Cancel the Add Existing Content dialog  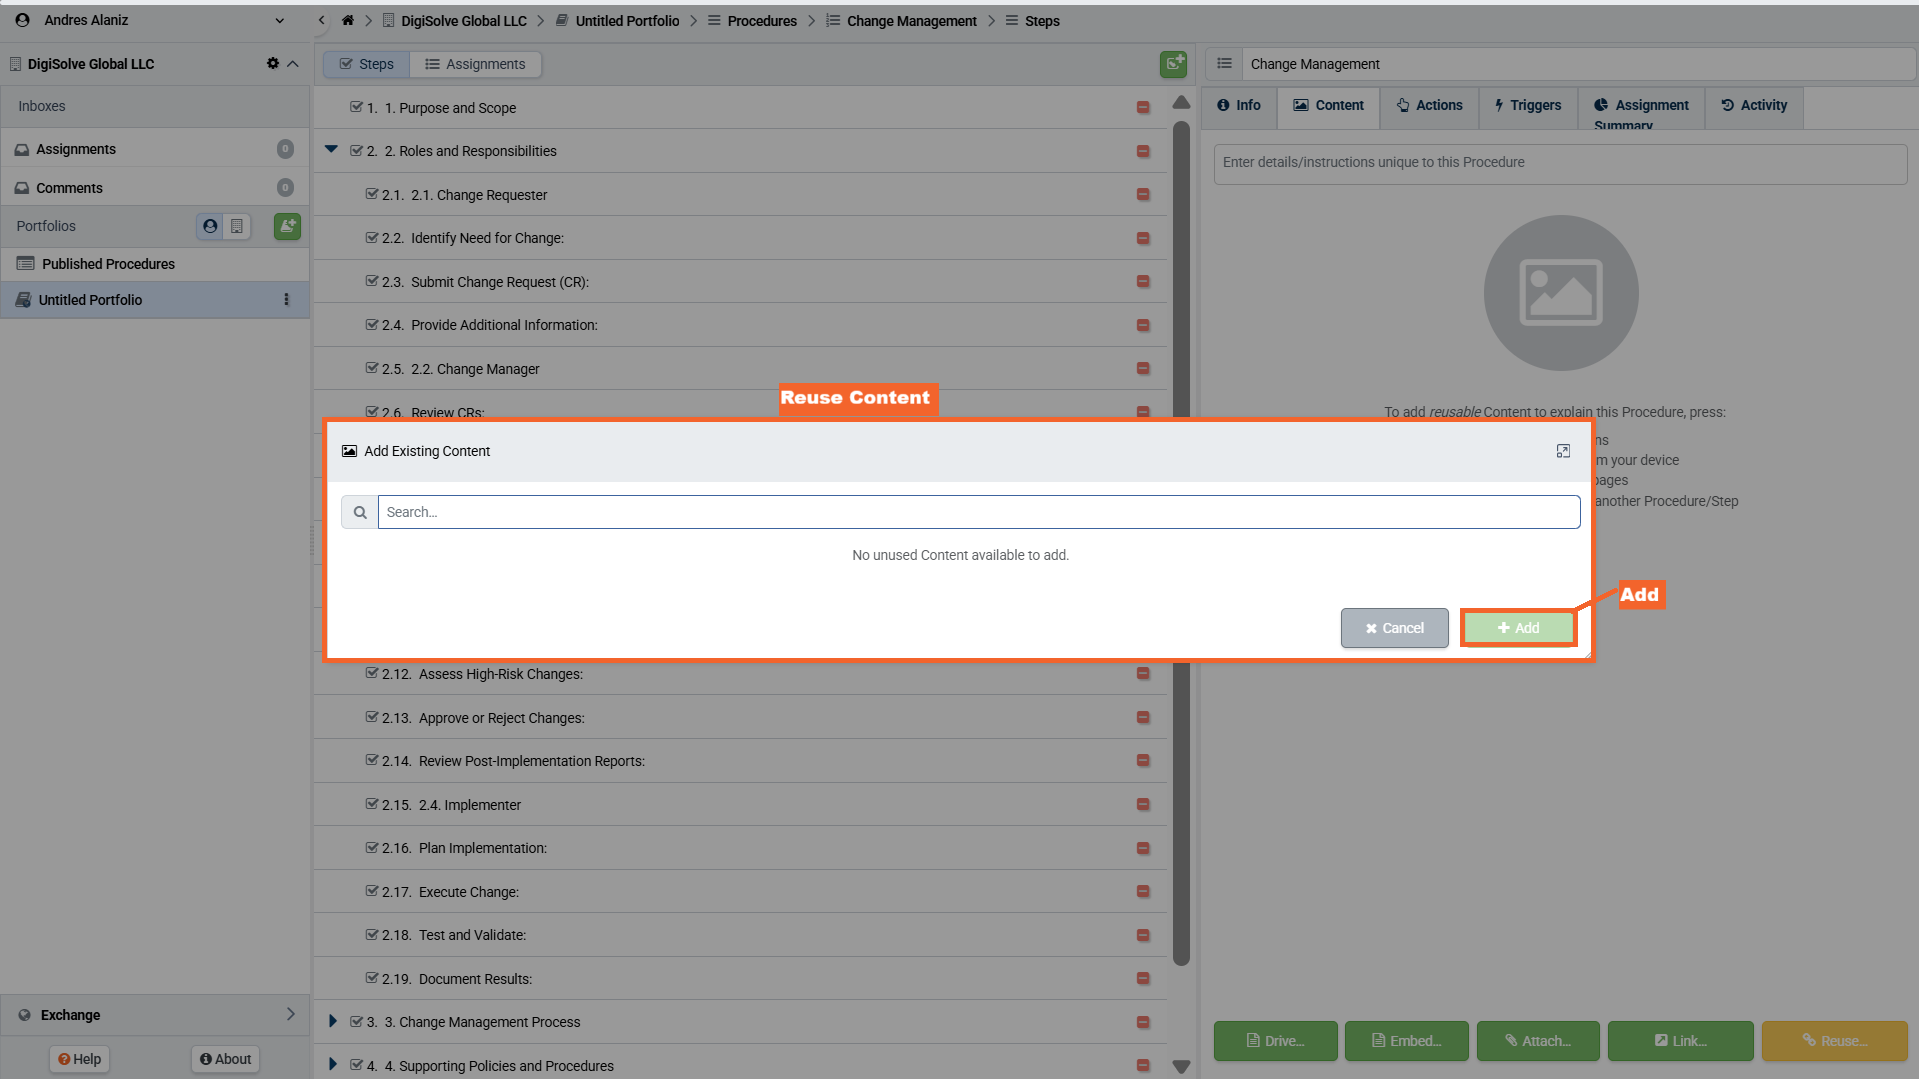tap(1394, 628)
